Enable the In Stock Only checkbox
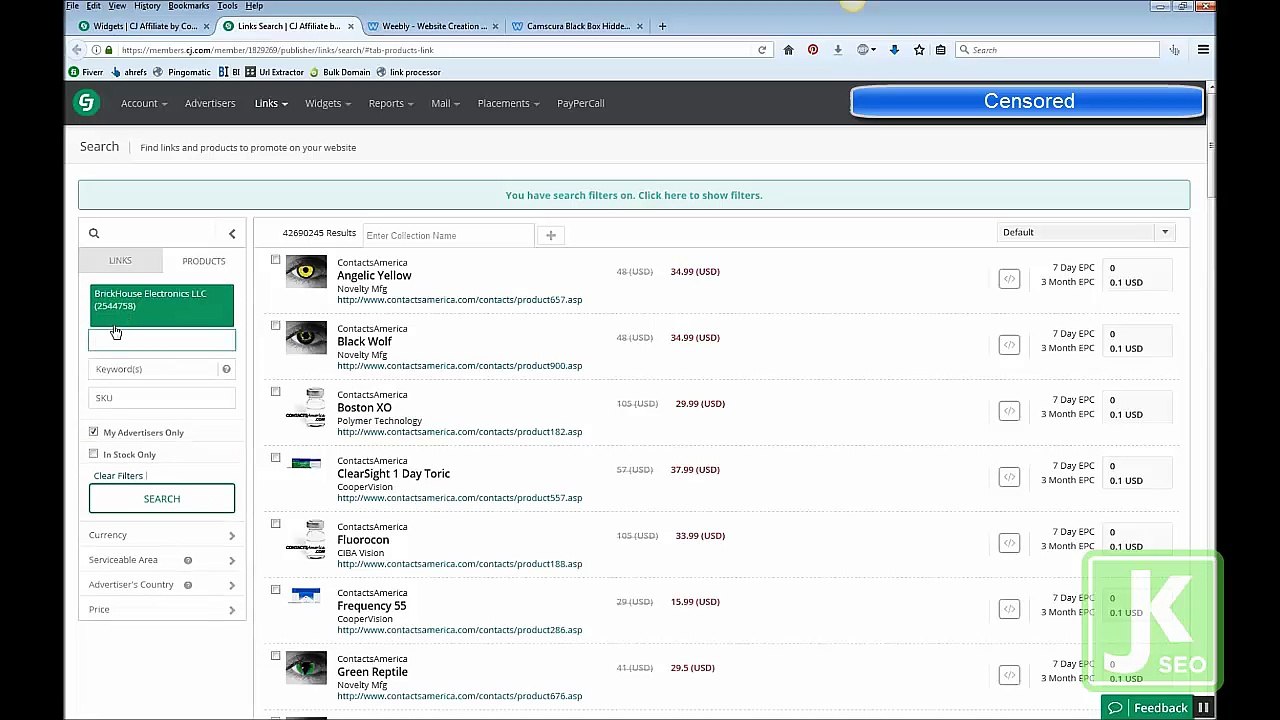Screen dimensions: 1280x720 click(94, 454)
